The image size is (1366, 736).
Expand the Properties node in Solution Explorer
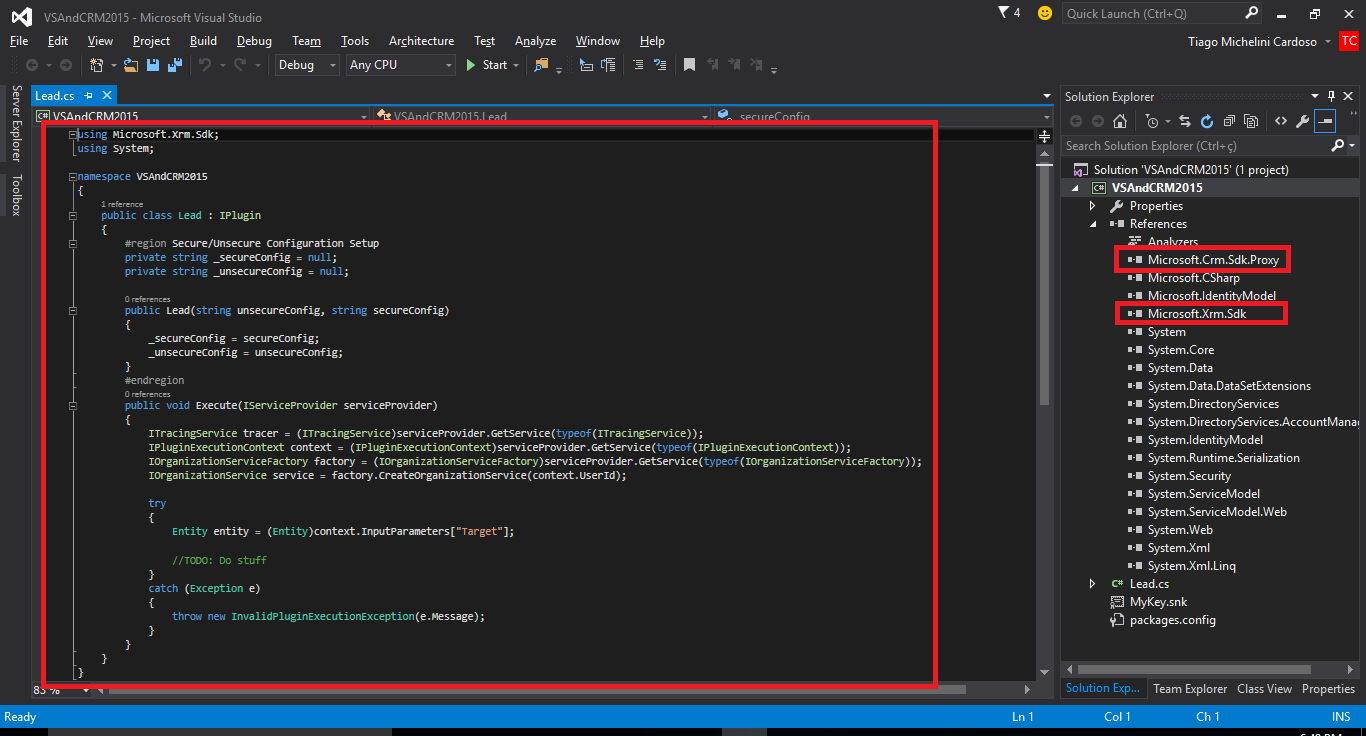tap(1093, 206)
